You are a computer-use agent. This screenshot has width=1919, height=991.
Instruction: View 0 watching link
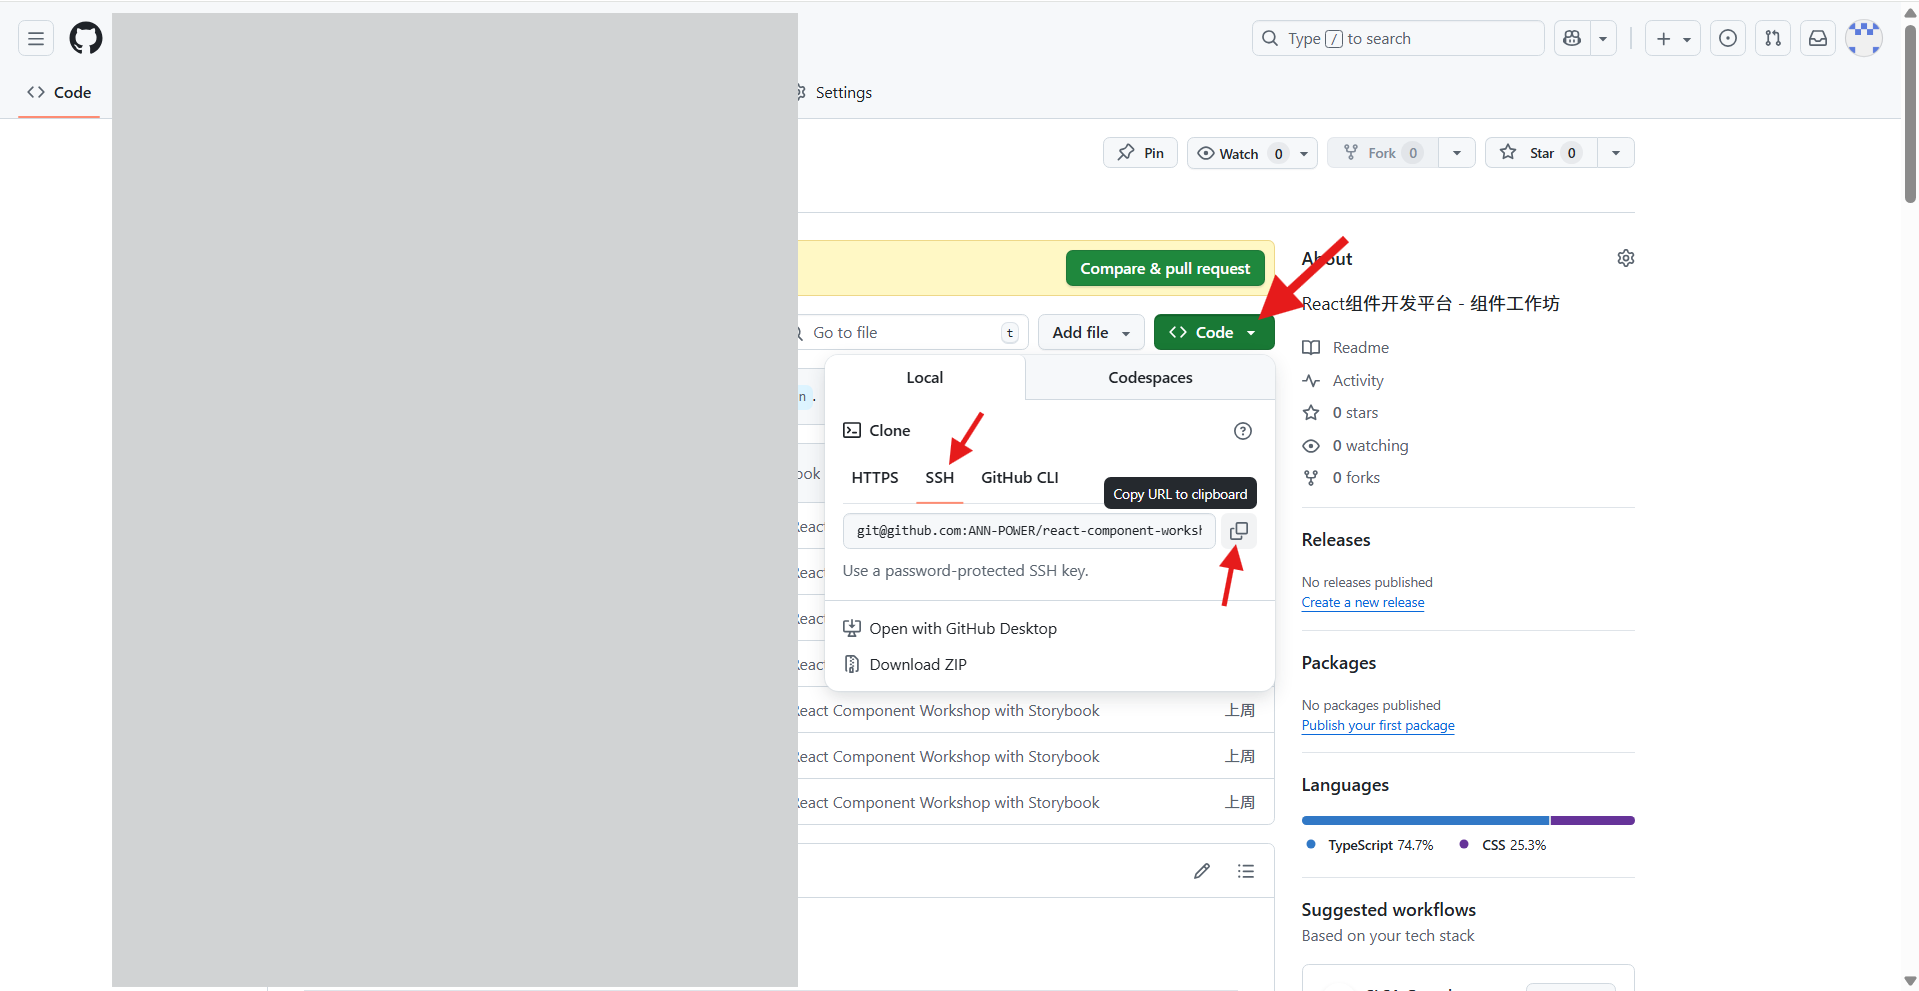(1355, 445)
